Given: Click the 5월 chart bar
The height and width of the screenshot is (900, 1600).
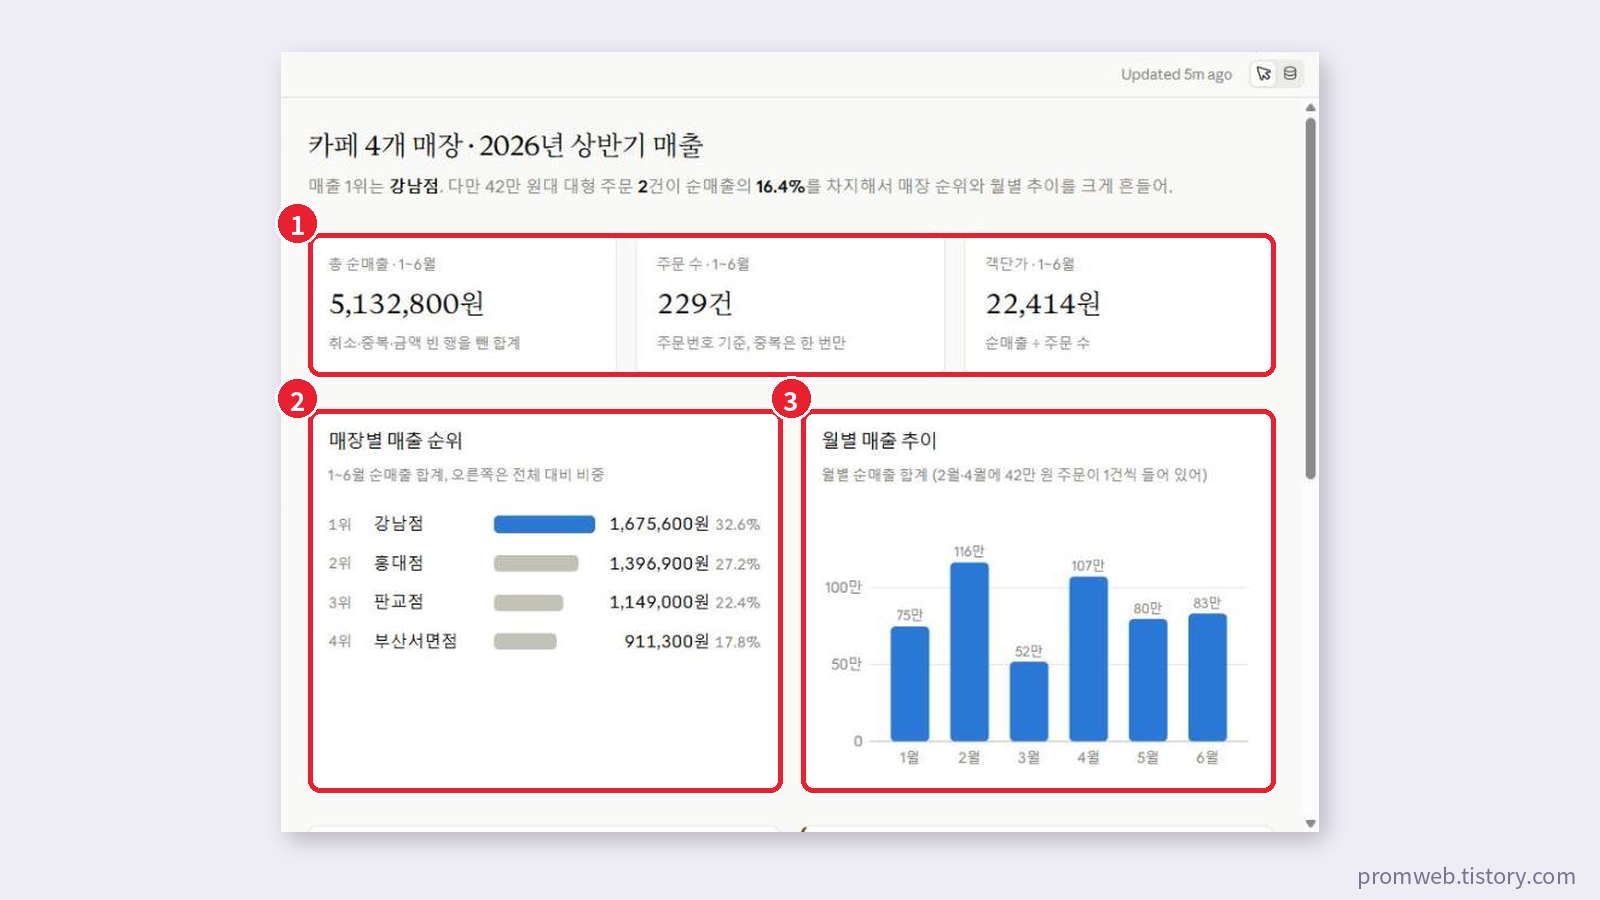Looking at the screenshot, I should tap(1148, 680).
